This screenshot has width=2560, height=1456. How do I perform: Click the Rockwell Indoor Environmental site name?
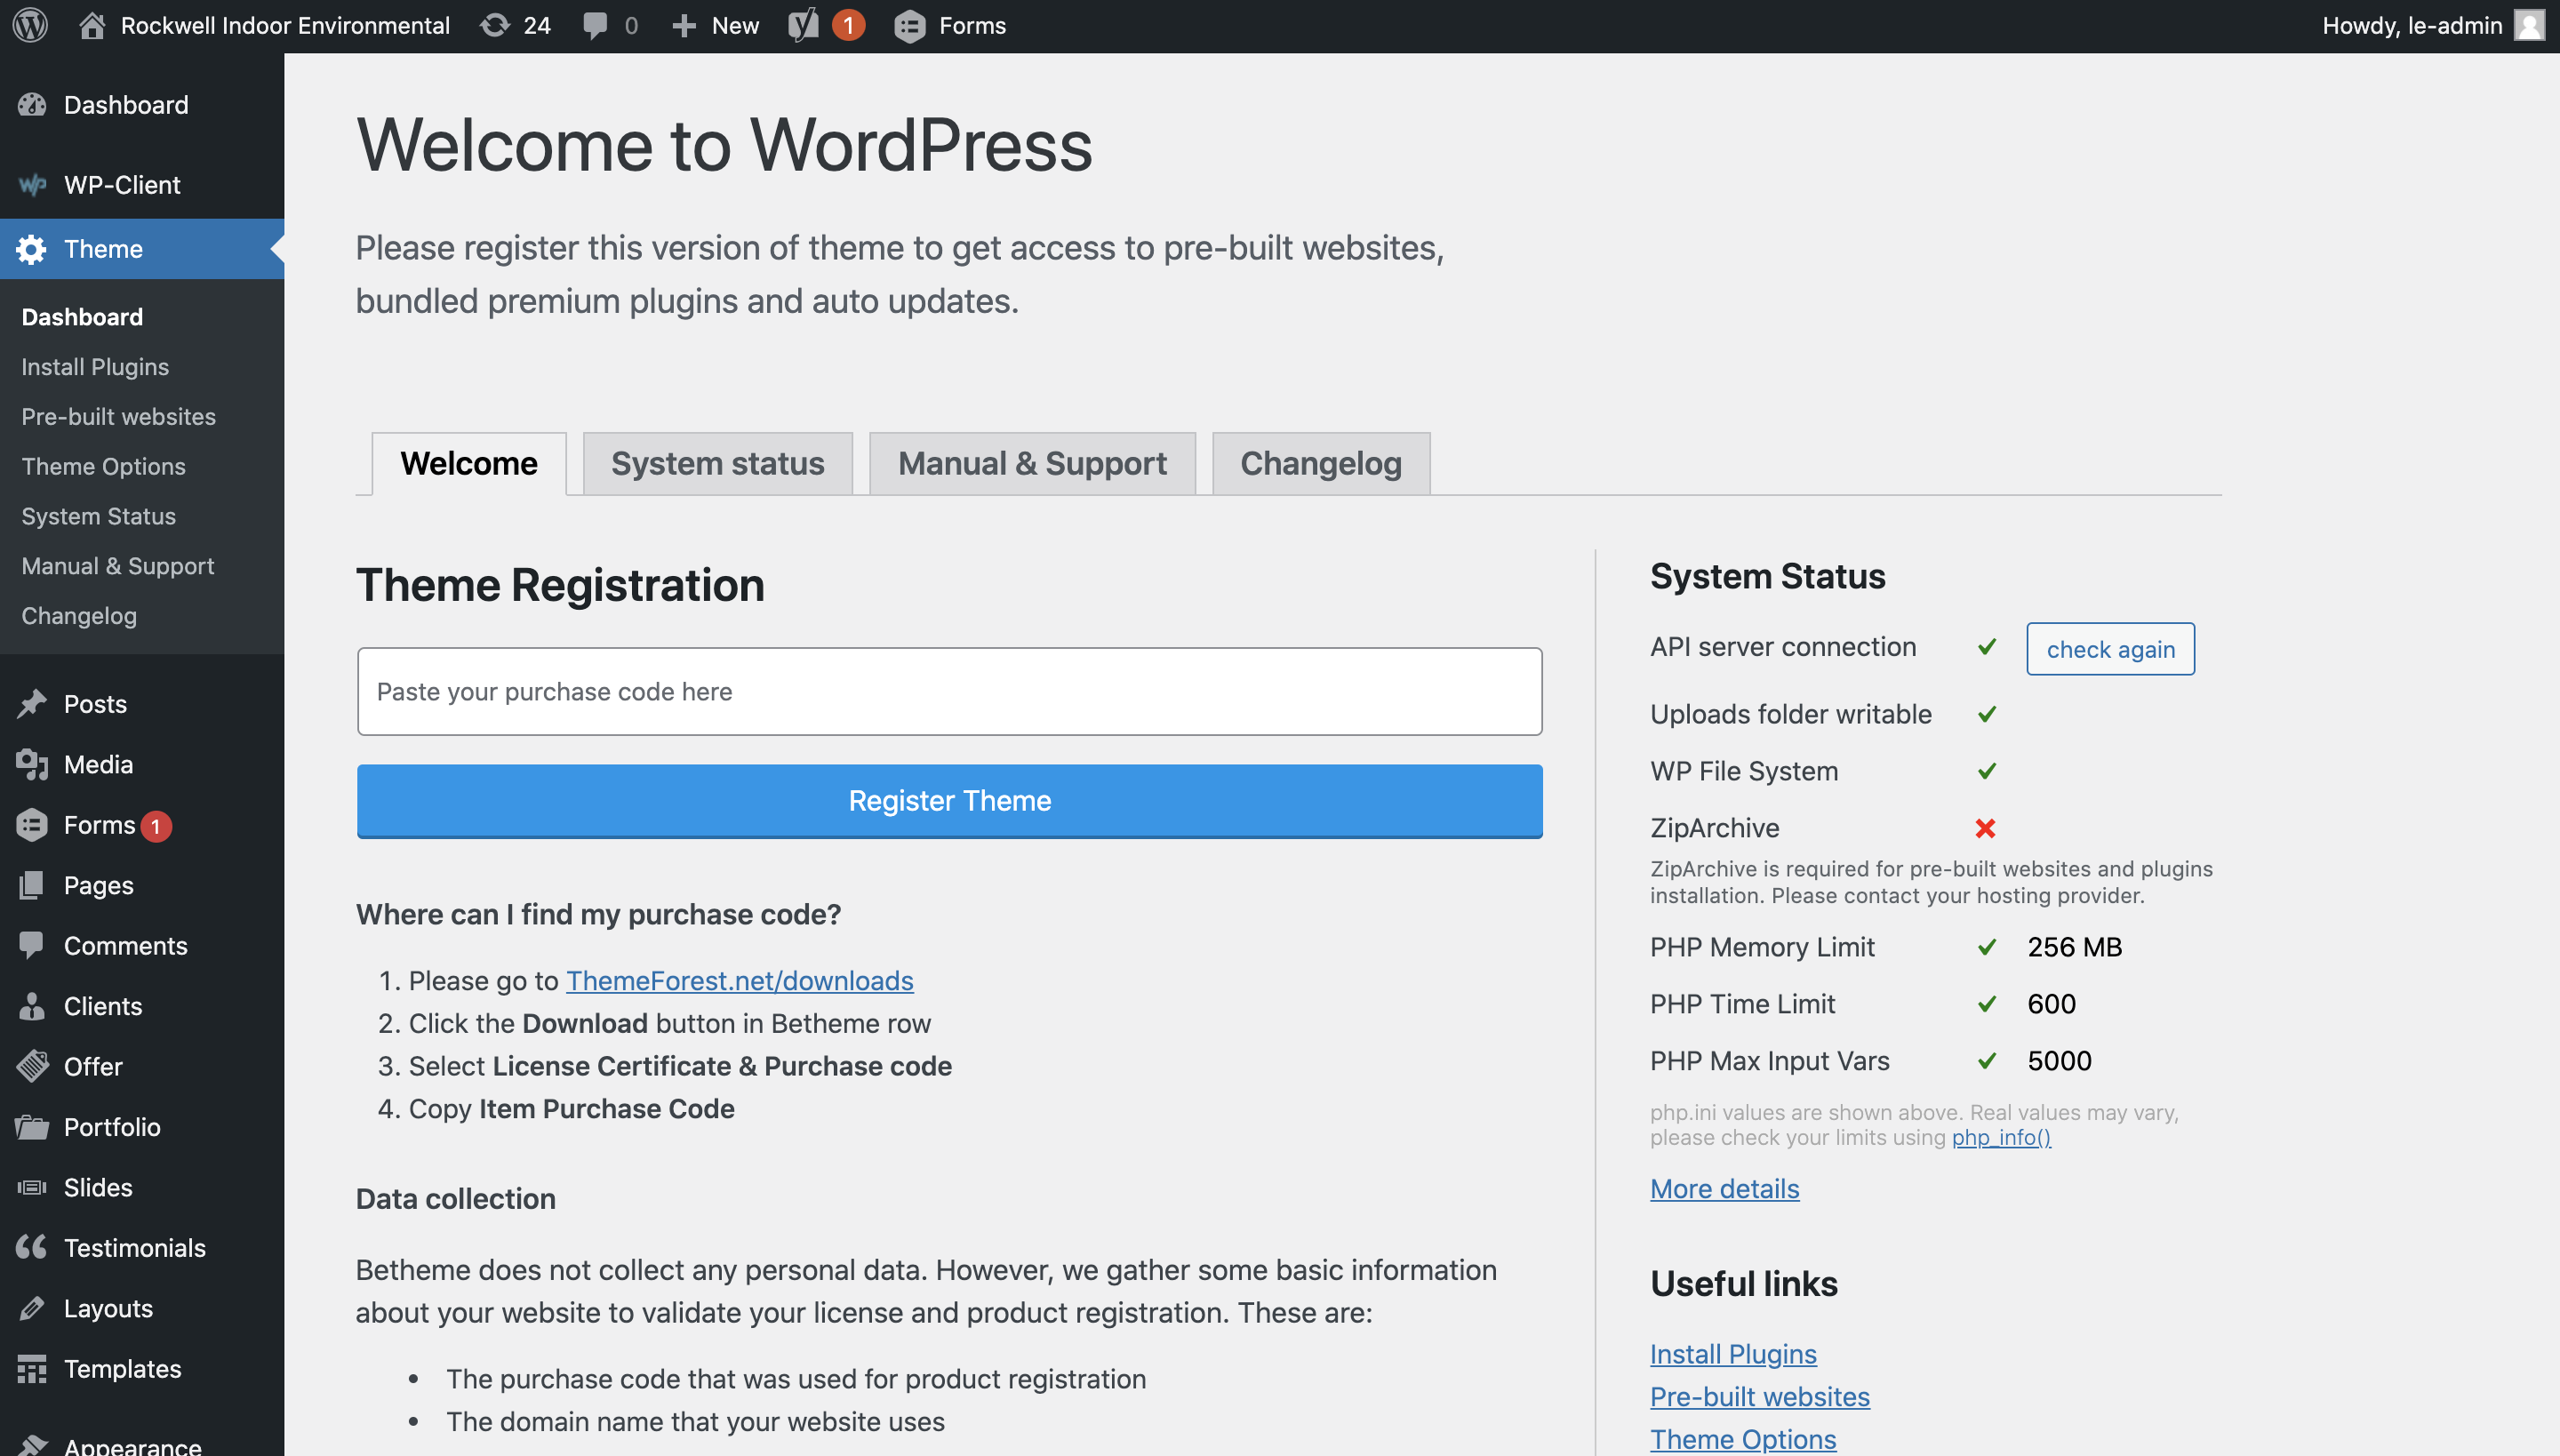tap(285, 26)
